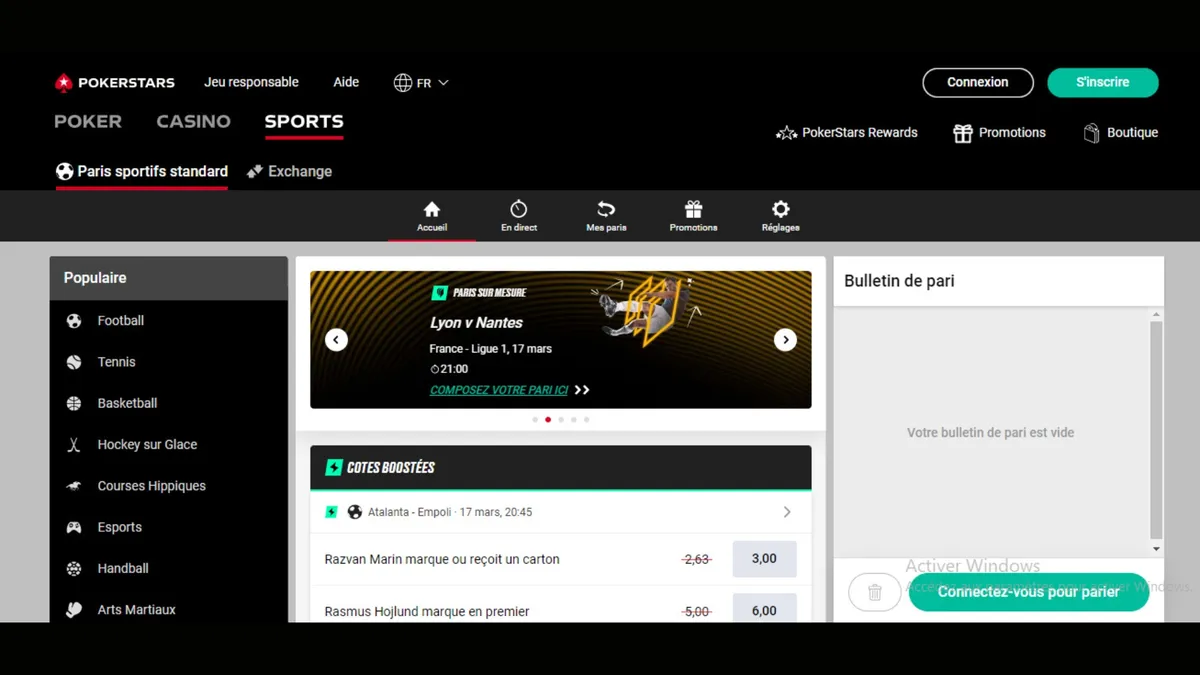Select the third carousel dot indicator
1200x675 pixels.
pos(561,420)
